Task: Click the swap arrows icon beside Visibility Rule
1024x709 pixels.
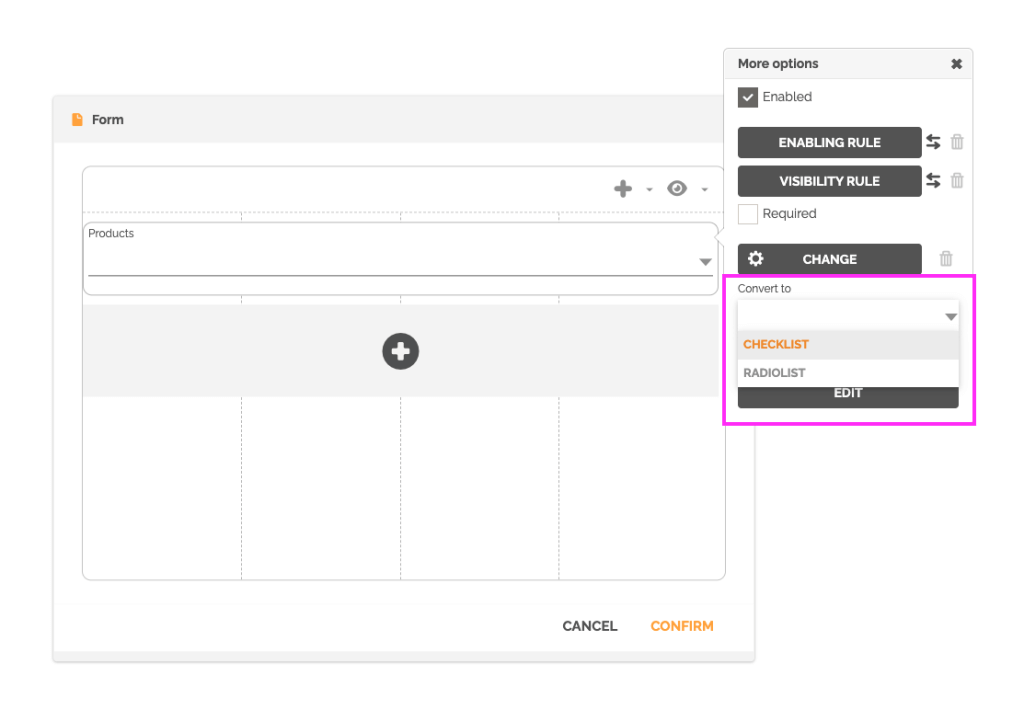Action: click(x=933, y=181)
